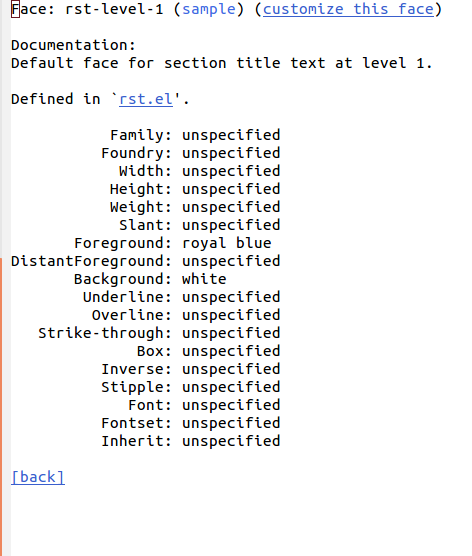Click the Underline unspecified value
This screenshot has width=472, height=556.
[231, 297]
